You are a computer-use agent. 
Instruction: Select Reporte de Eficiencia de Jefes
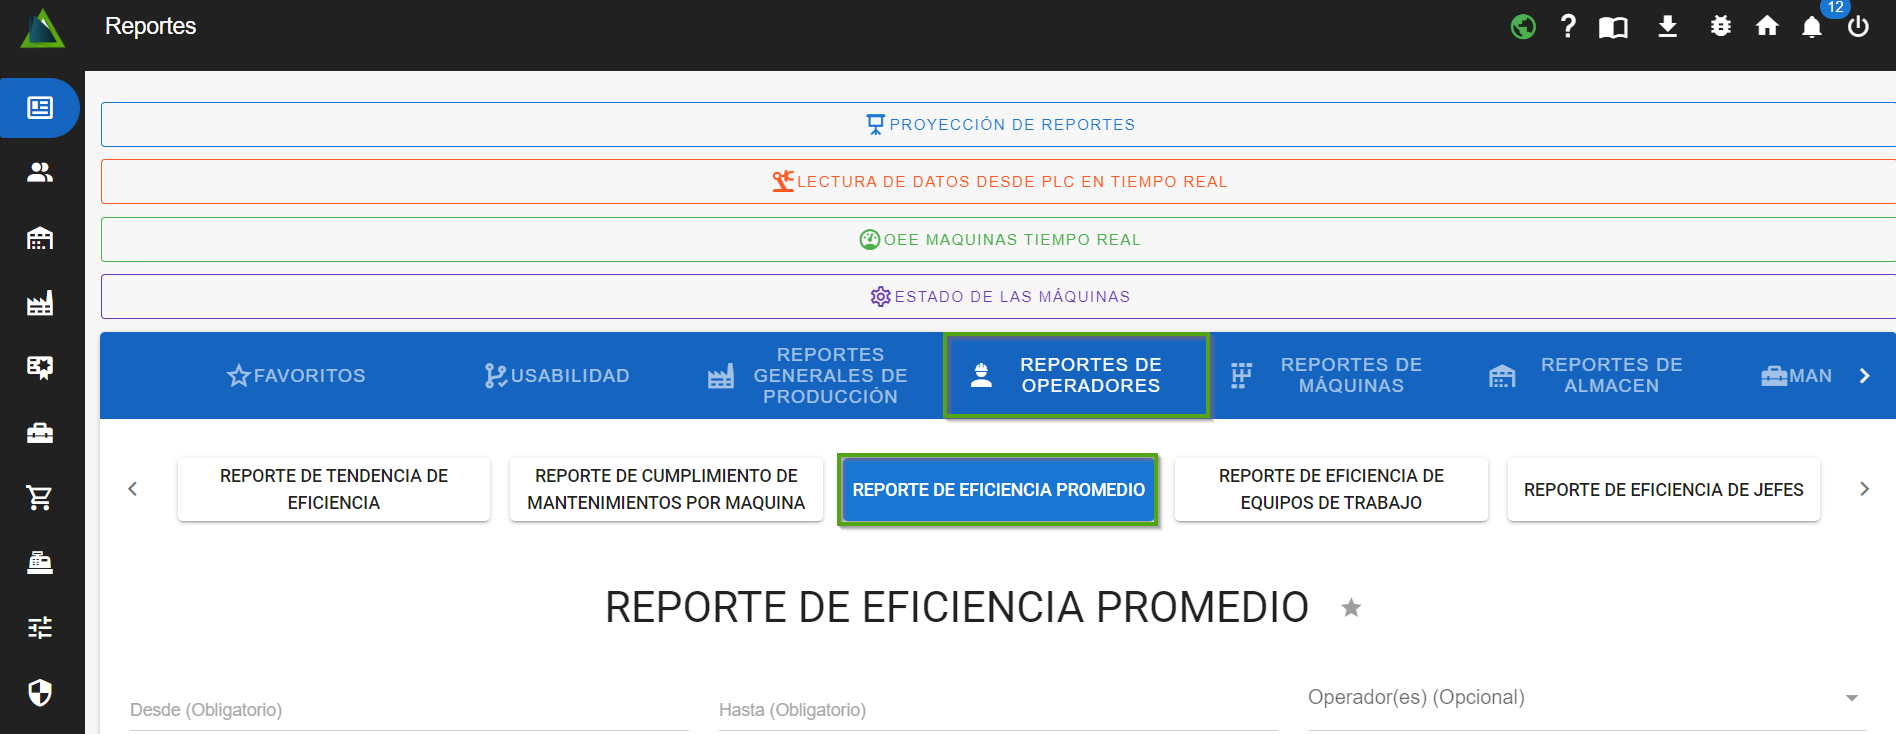pos(1663,490)
